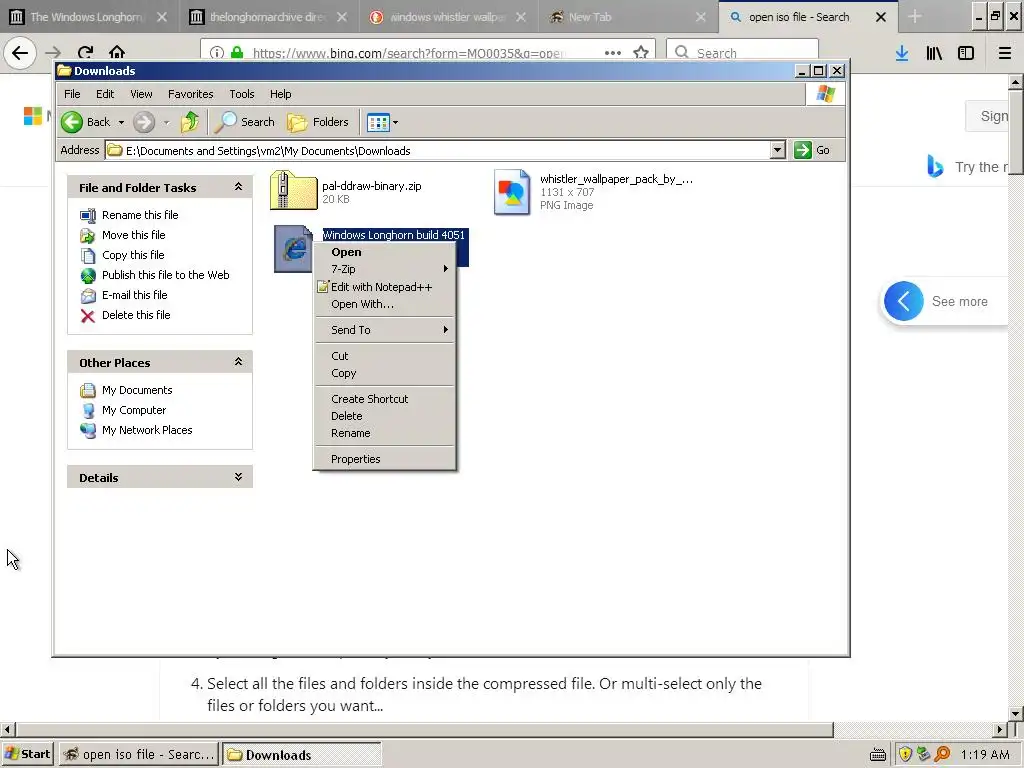Choose Properties in context menu

[385, 459]
